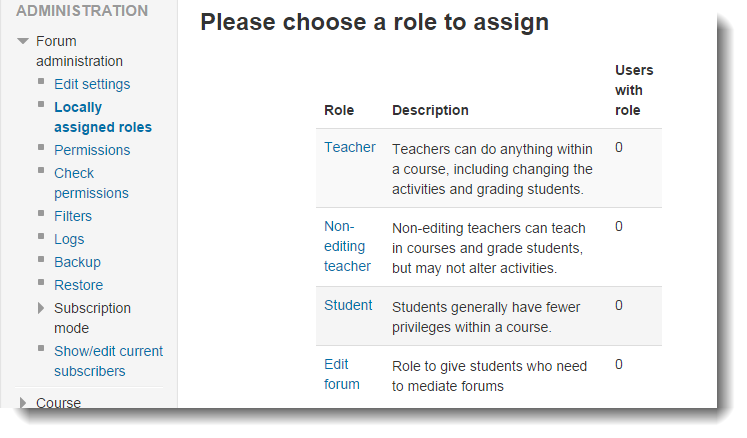This screenshot has width=747, height=438.
Task: Choose the Student role
Action: (348, 306)
